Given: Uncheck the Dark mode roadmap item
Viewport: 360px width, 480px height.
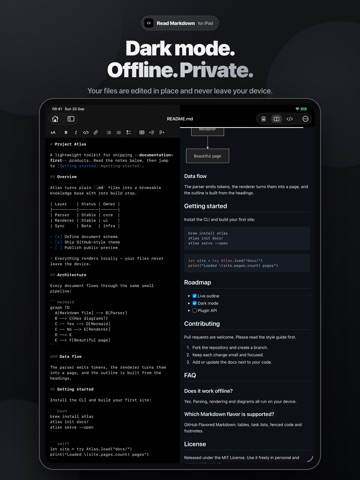Looking at the screenshot, I should (x=194, y=303).
